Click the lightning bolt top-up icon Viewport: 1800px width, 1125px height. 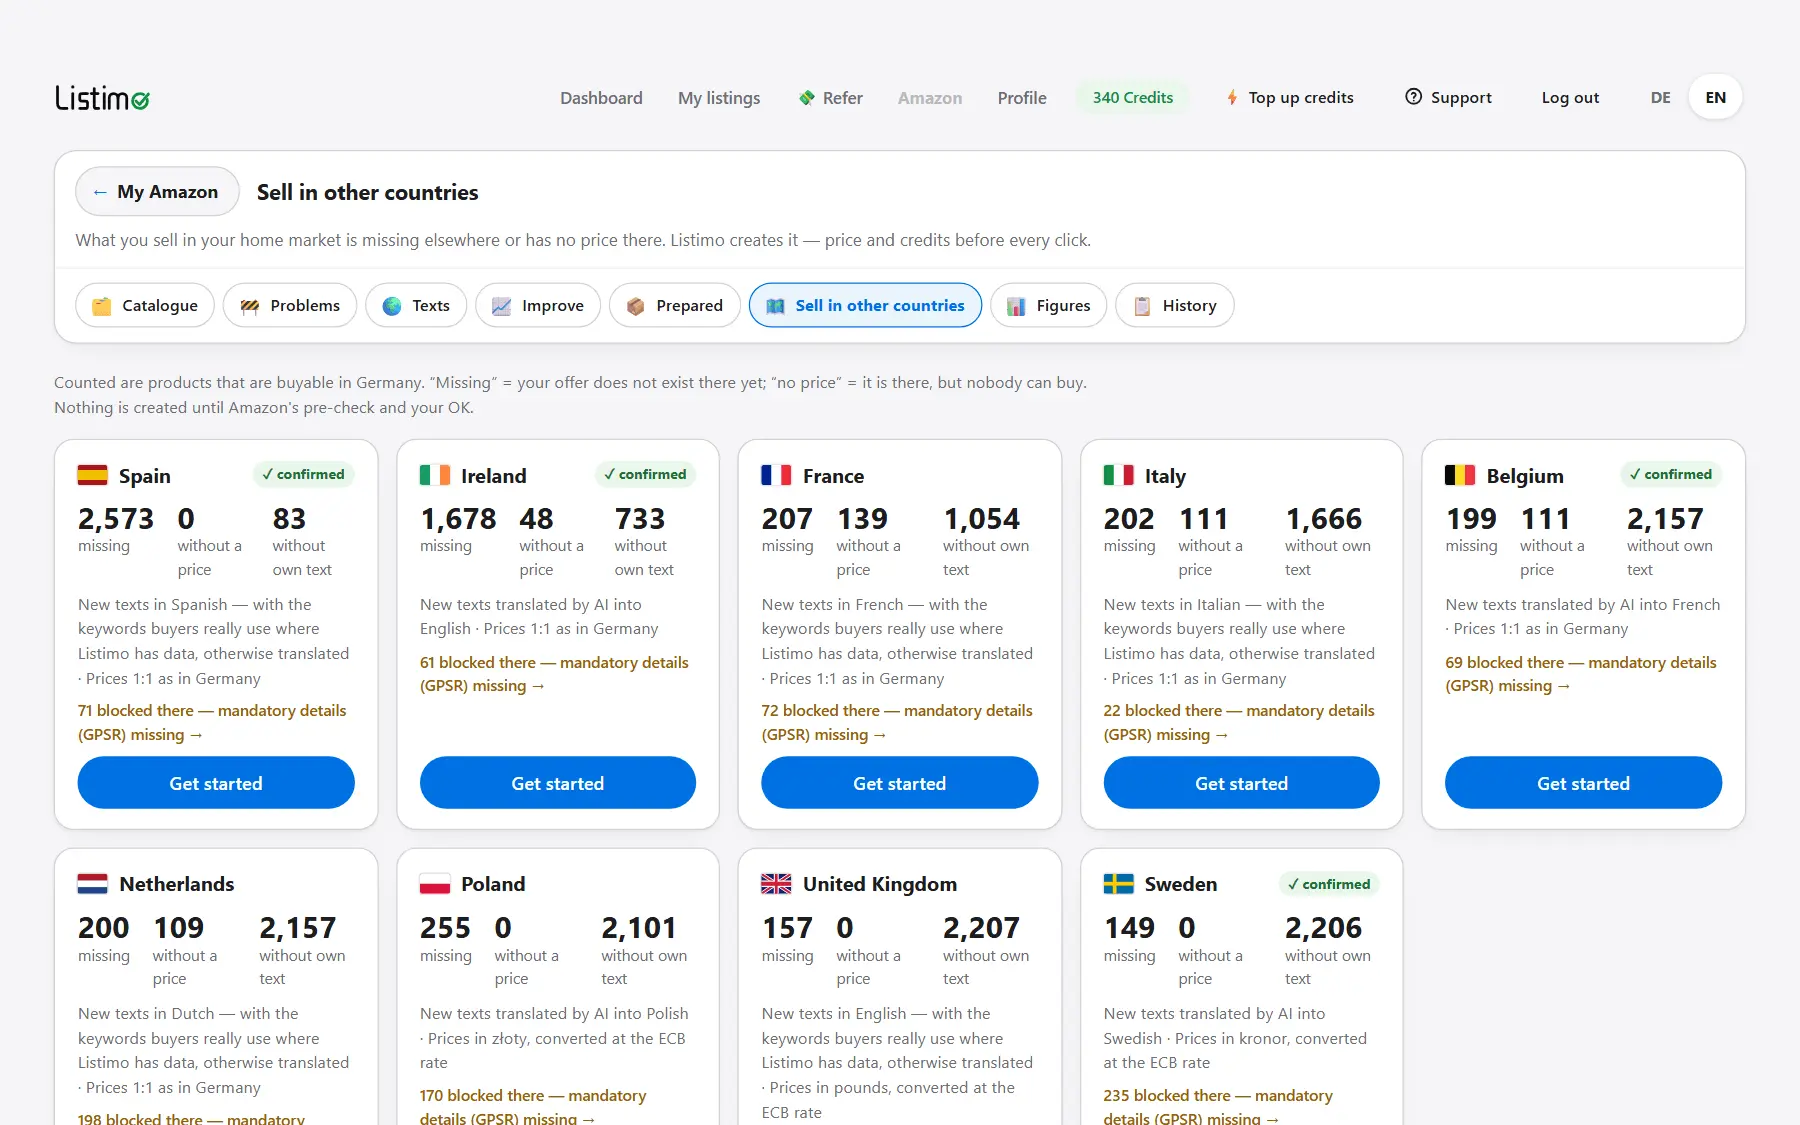click(1232, 98)
